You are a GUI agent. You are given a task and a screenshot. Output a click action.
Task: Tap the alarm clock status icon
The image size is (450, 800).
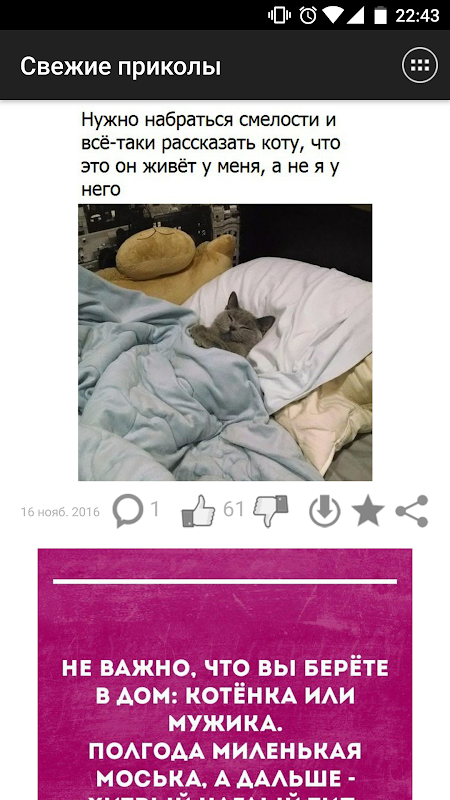click(x=308, y=15)
